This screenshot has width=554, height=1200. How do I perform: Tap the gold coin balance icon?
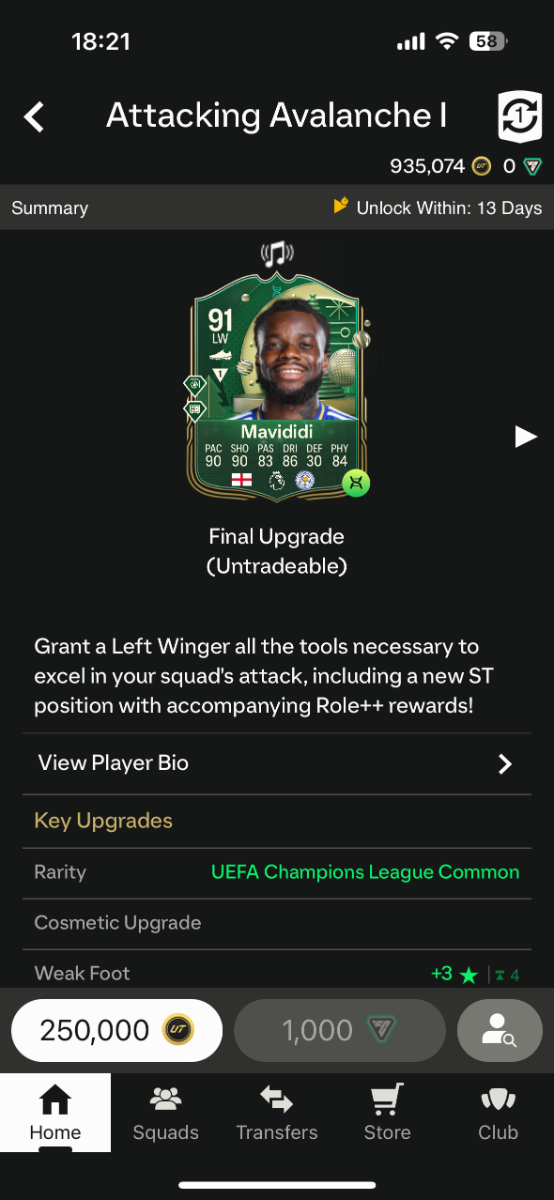click(482, 166)
